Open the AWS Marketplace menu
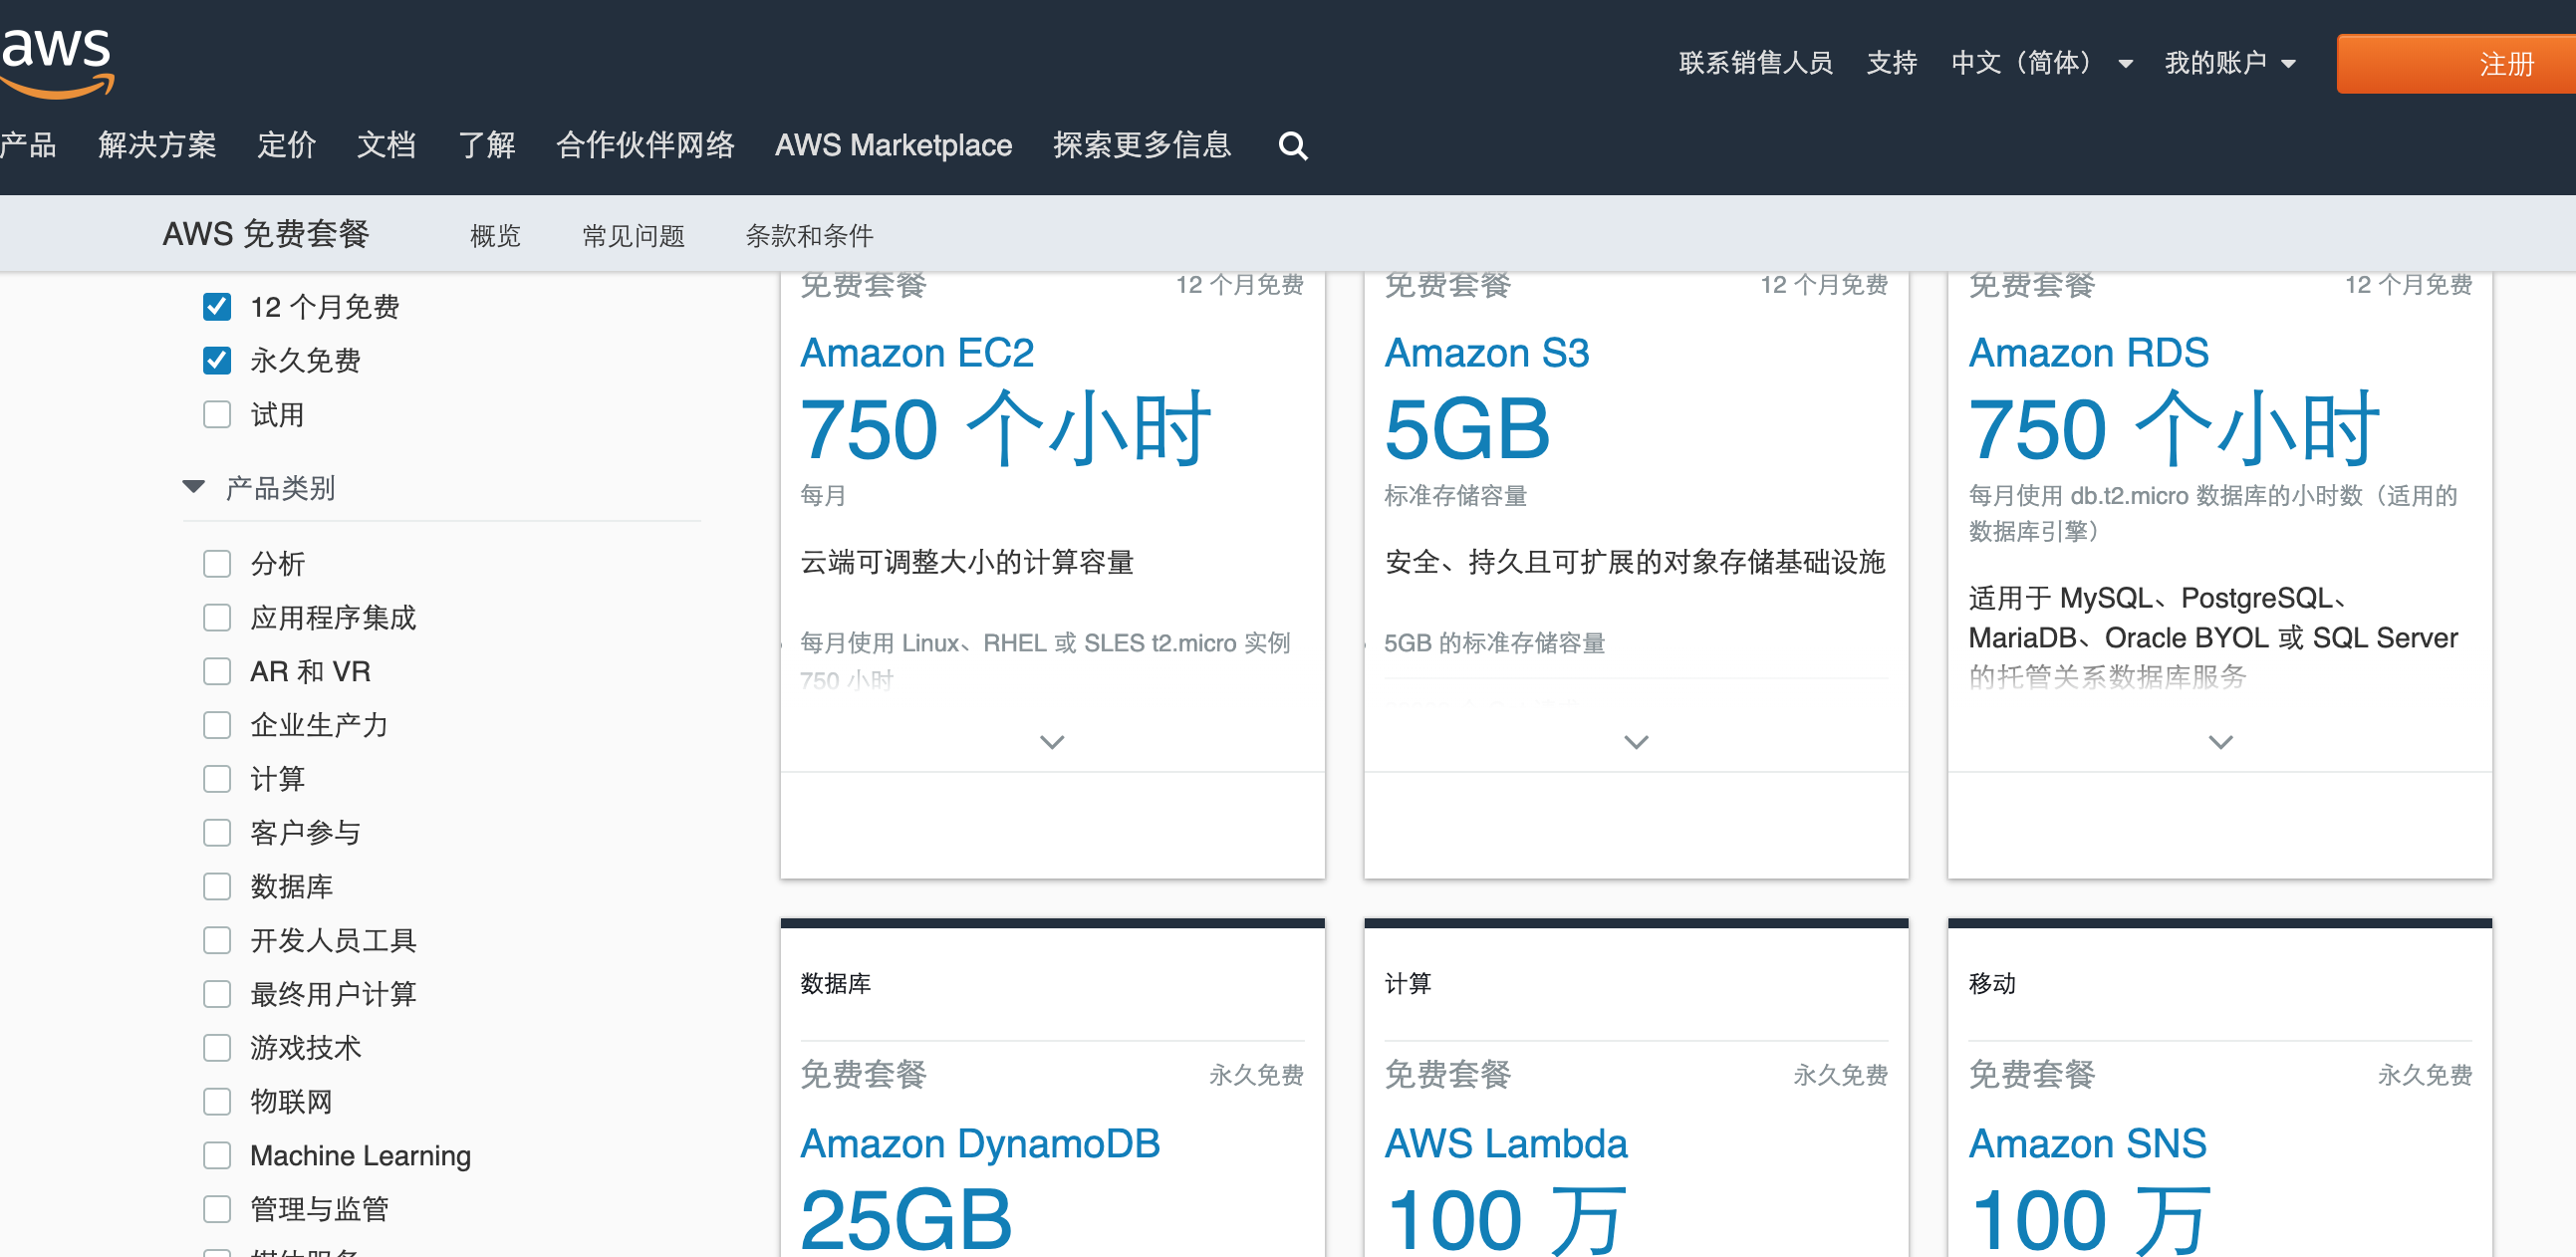The height and width of the screenshot is (1257, 2576). (892, 146)
